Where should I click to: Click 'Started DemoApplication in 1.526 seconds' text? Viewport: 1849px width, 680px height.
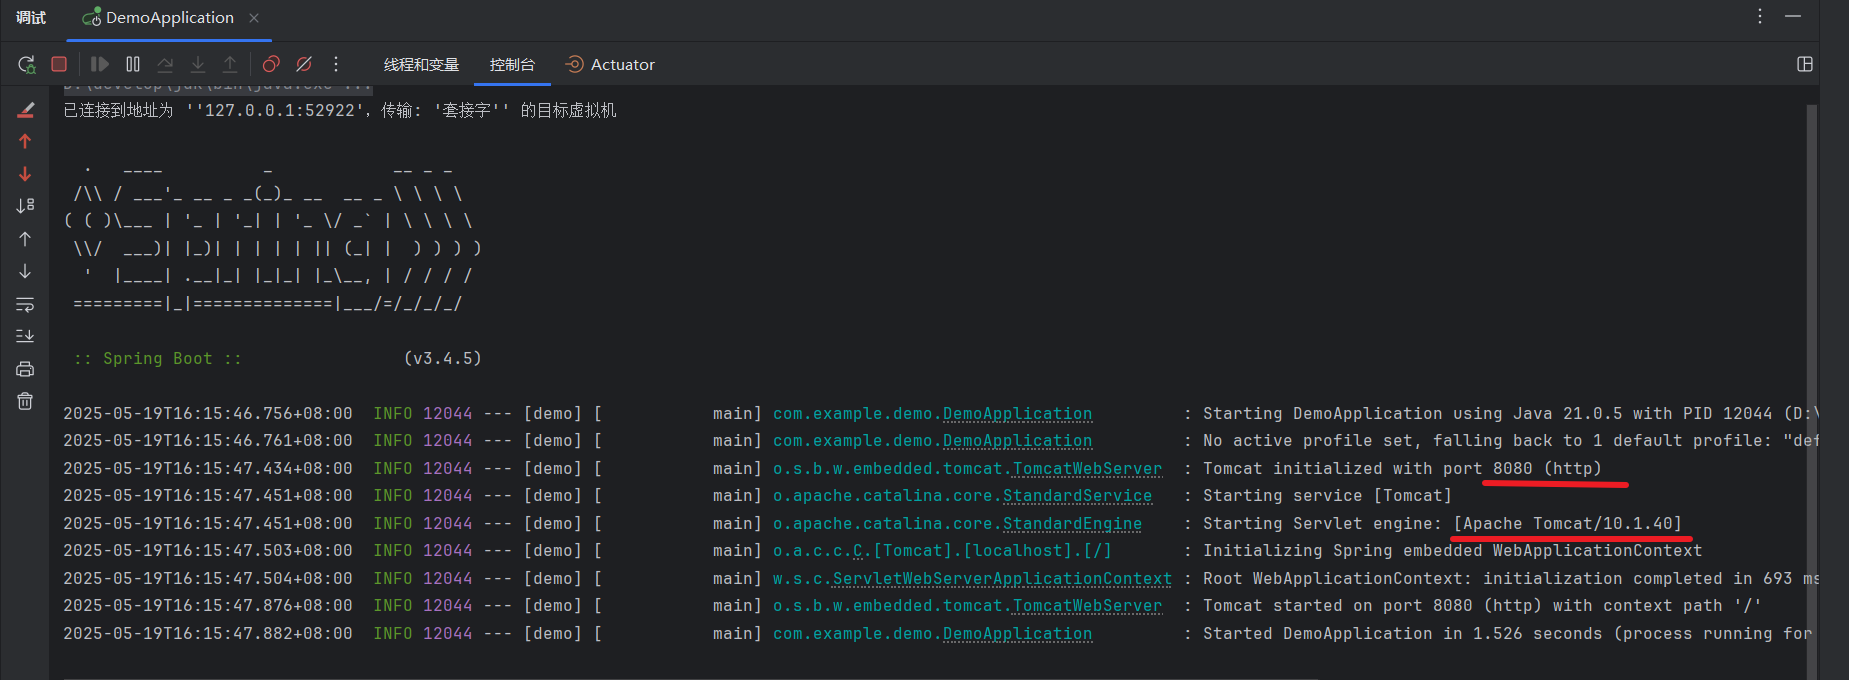pyautogui.click(x=1402, y=634)
